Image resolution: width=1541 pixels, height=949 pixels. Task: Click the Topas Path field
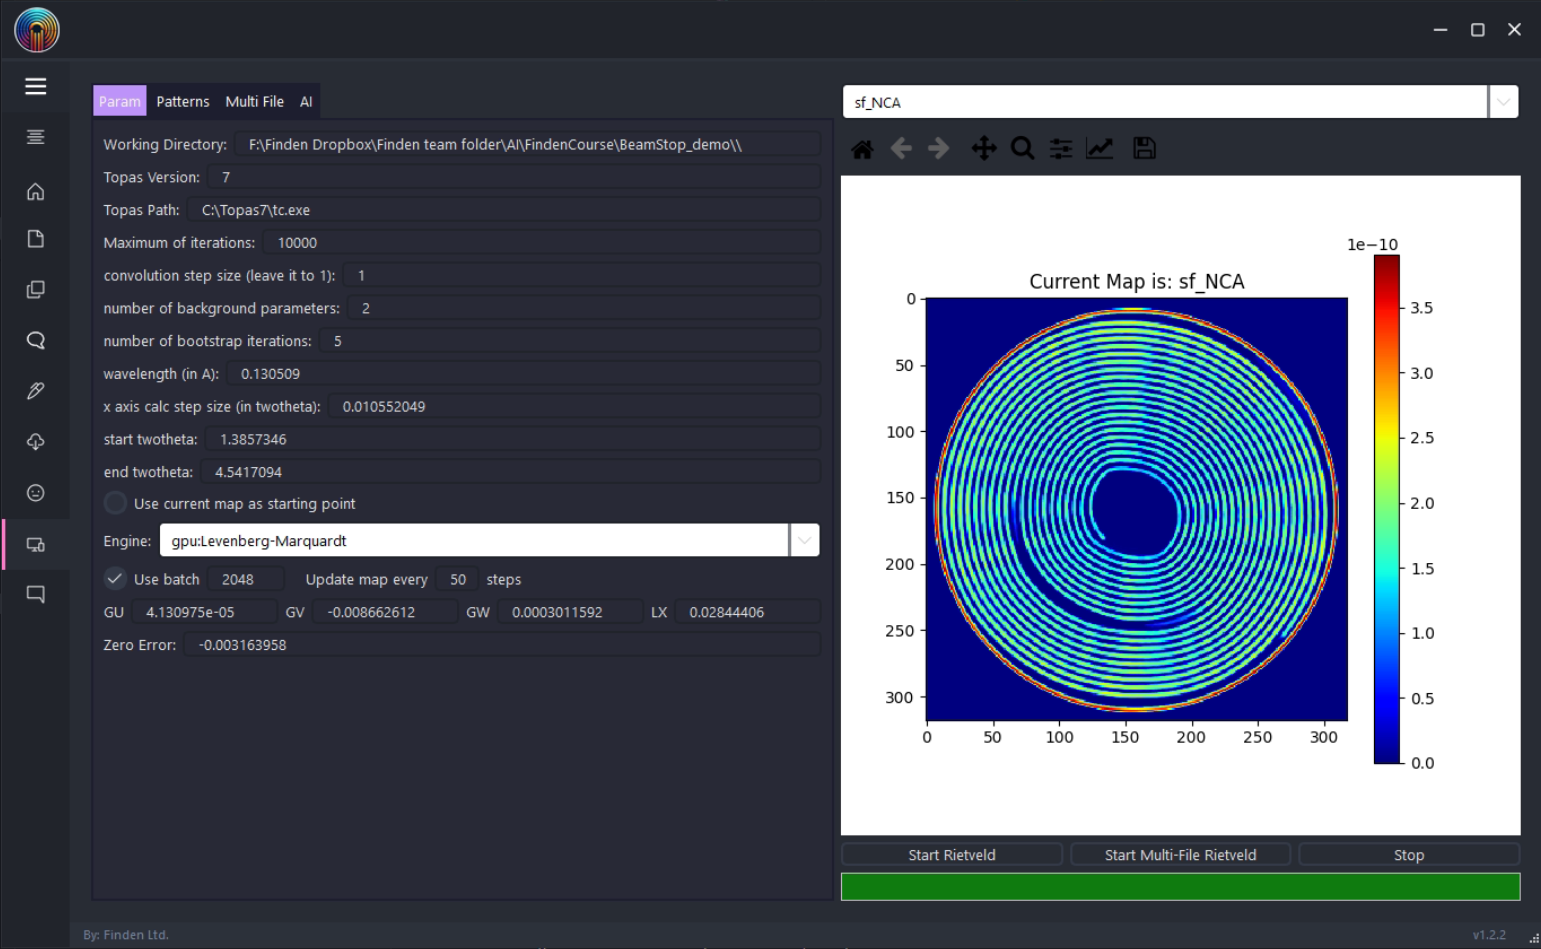click(504, 210)
